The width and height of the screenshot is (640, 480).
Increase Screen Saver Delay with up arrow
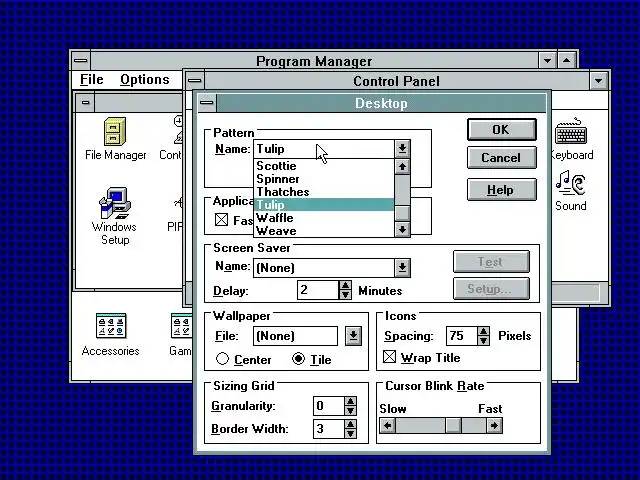345,285
